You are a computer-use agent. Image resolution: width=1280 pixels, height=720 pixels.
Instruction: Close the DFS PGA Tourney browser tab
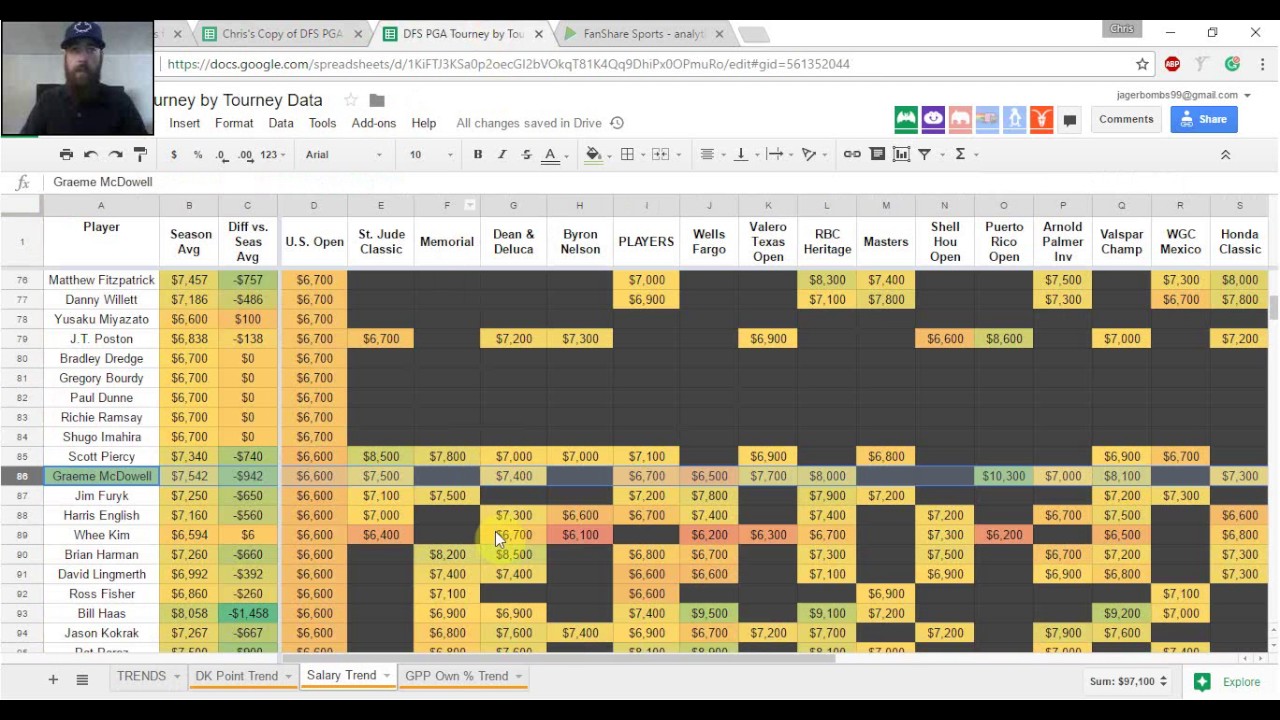(x=538, y=34)
